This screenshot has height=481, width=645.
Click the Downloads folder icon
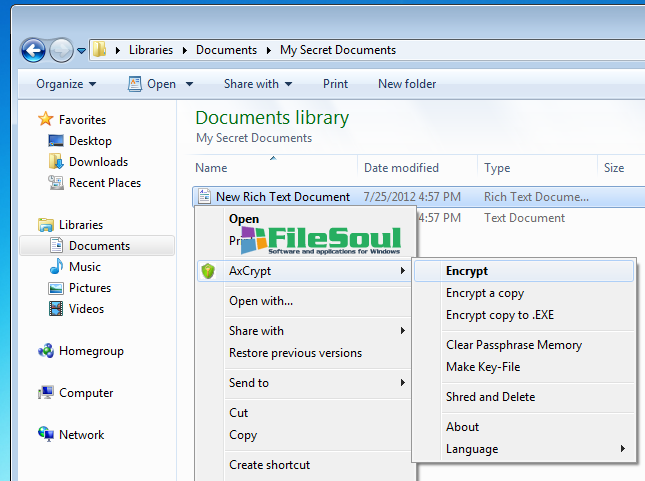coord(57,162)
